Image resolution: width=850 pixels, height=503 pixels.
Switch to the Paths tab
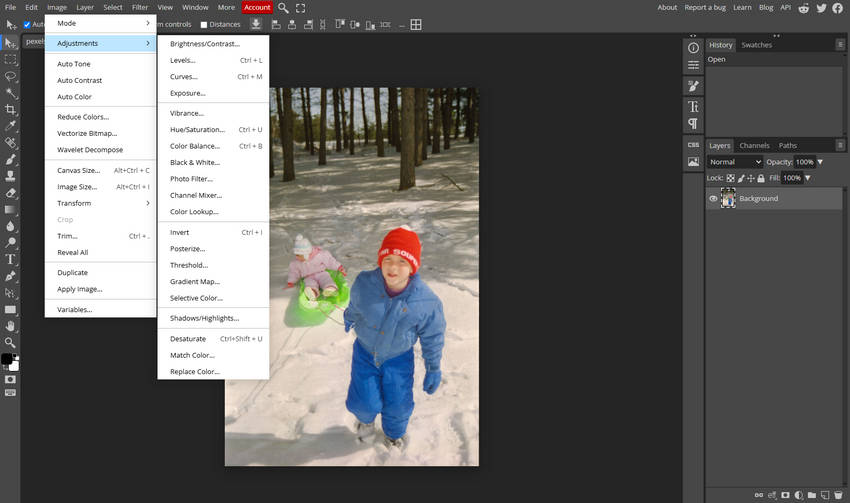[788, 145]
